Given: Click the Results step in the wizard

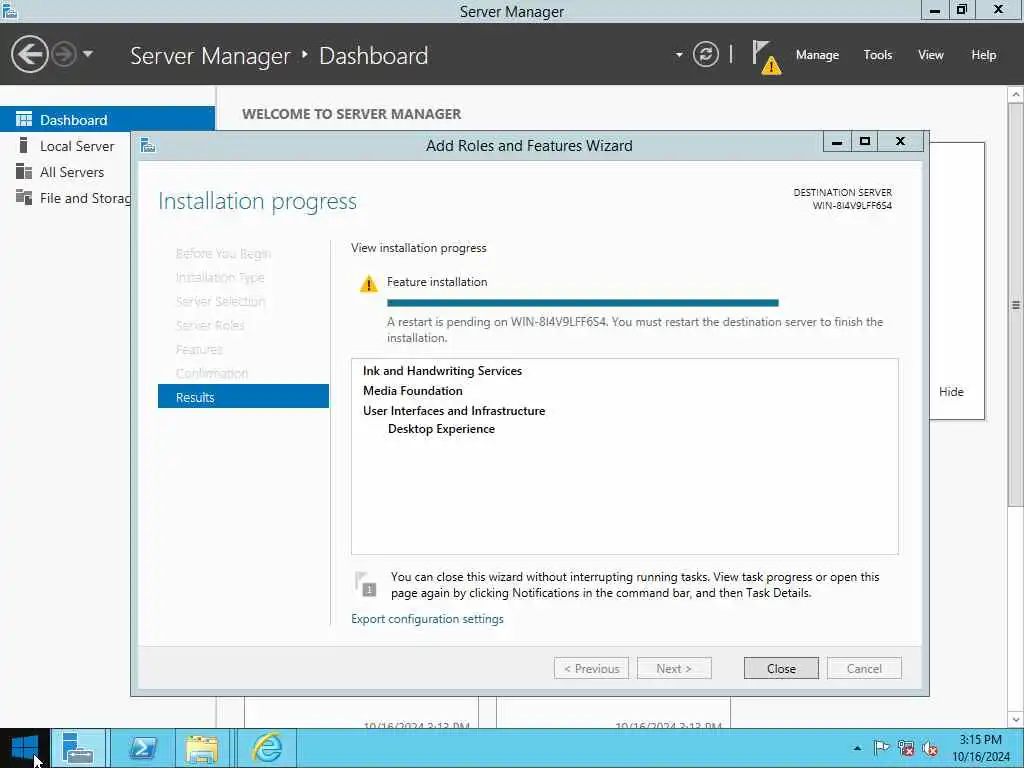Looking at the screenshot, I should [243, 396].
